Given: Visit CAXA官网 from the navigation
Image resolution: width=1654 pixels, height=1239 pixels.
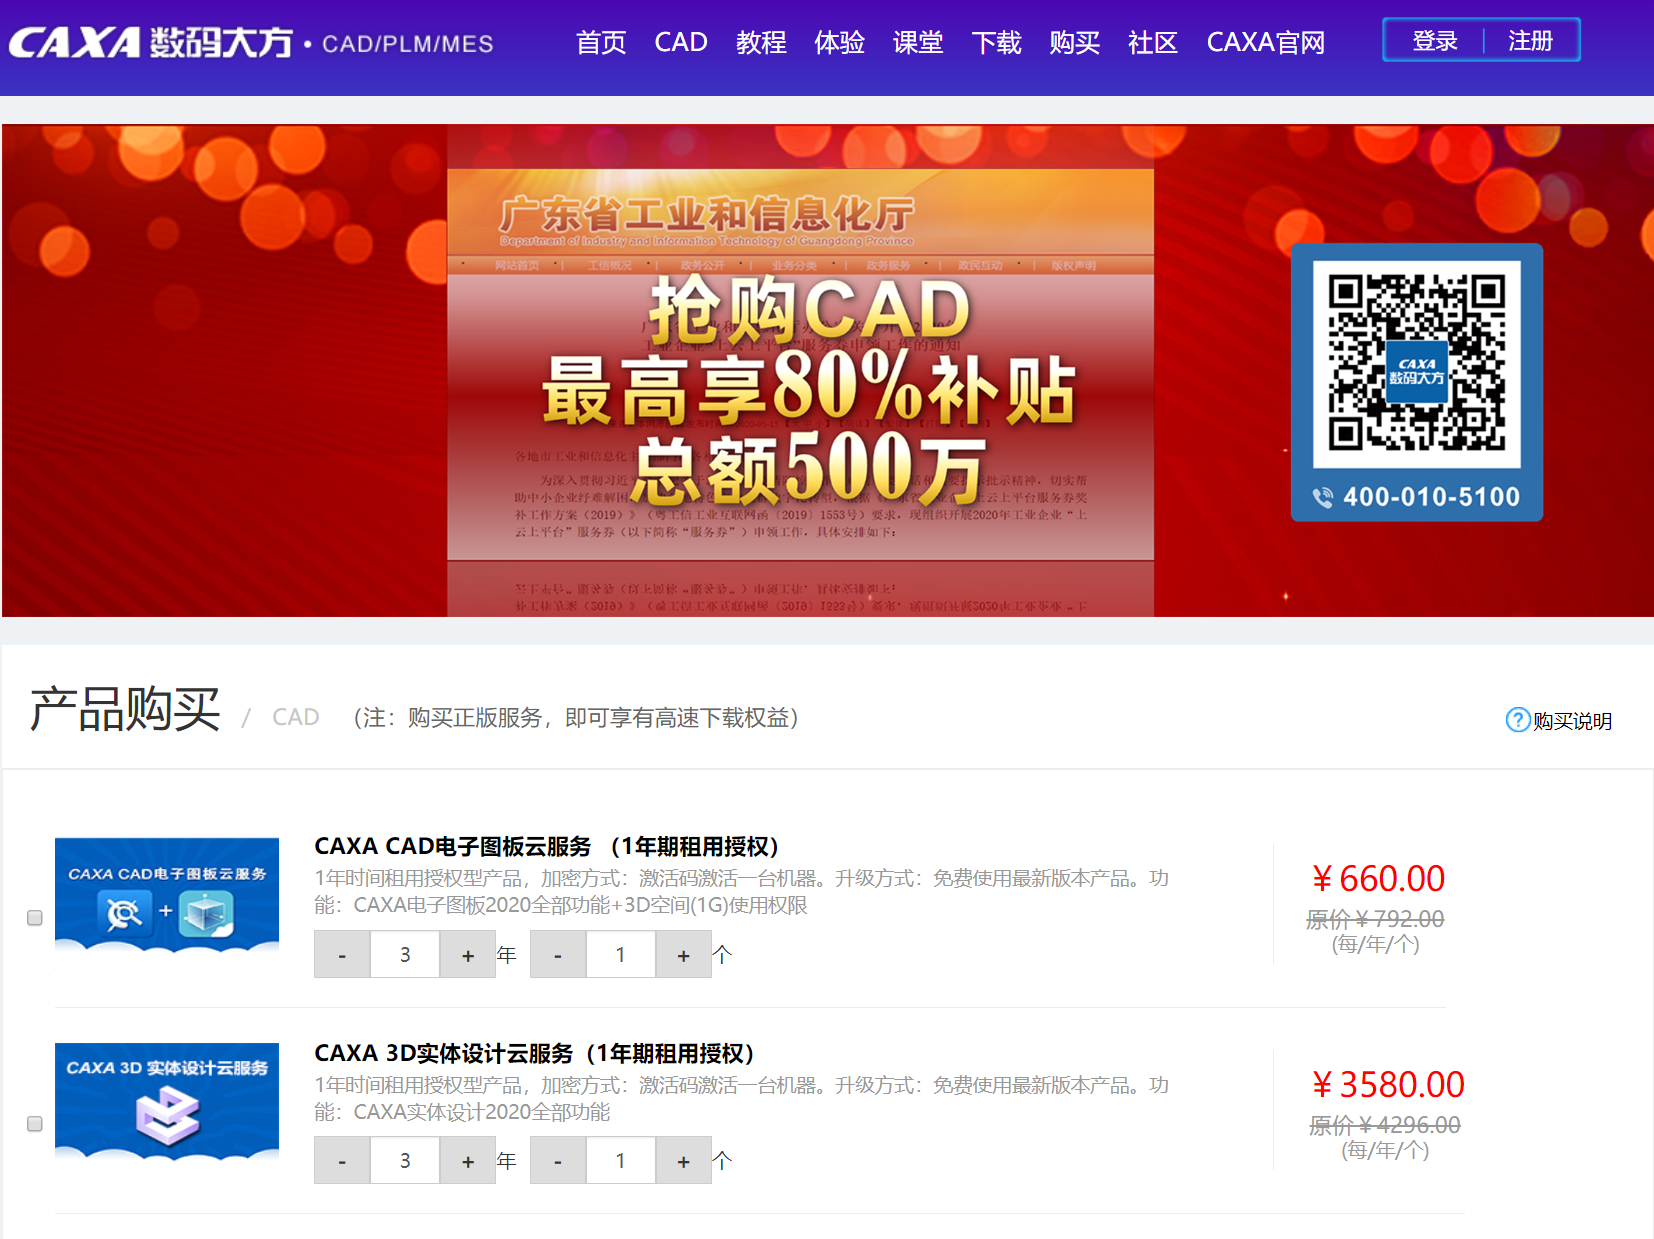Looking at the screenshot, I should (x=1266, y=42).
